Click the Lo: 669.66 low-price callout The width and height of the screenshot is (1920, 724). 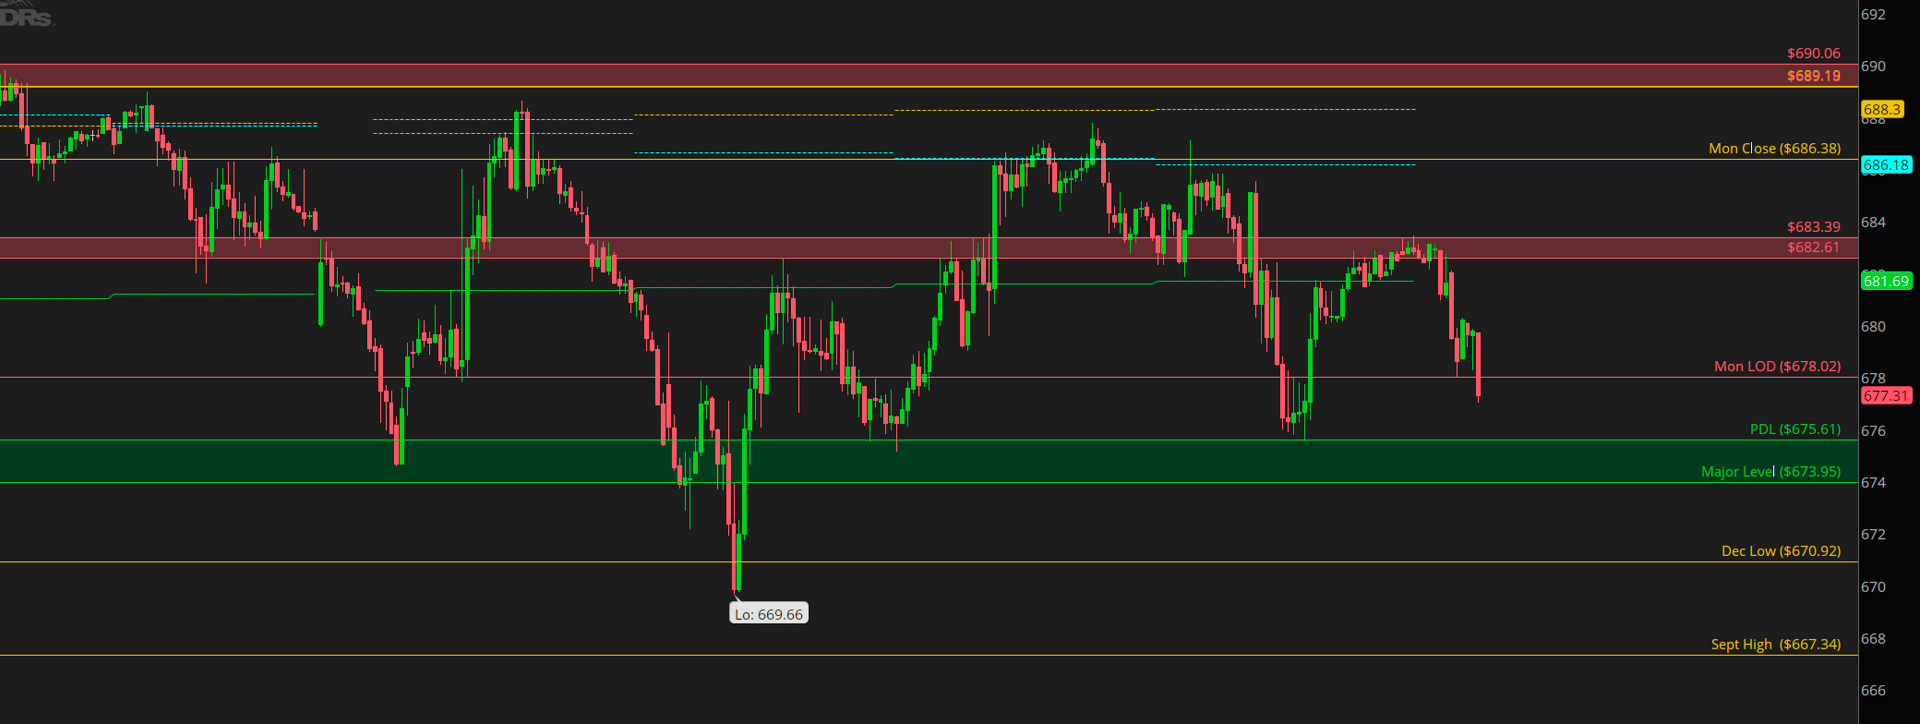(768, 614)
